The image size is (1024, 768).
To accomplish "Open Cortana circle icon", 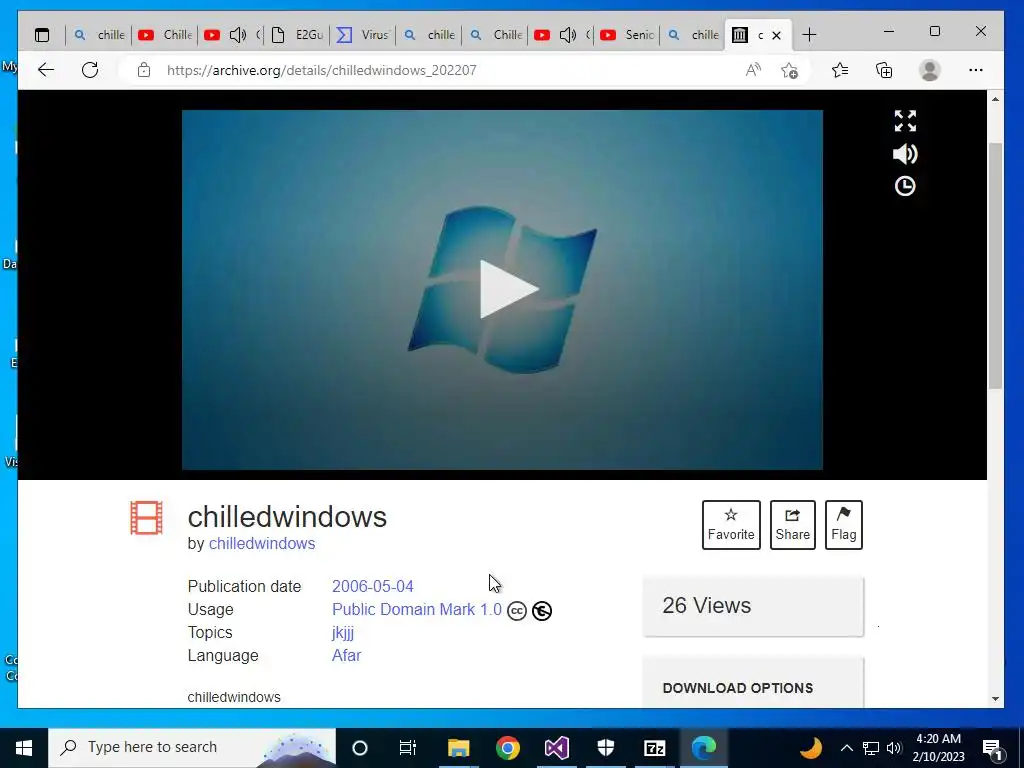I will (x=360, y=748).
